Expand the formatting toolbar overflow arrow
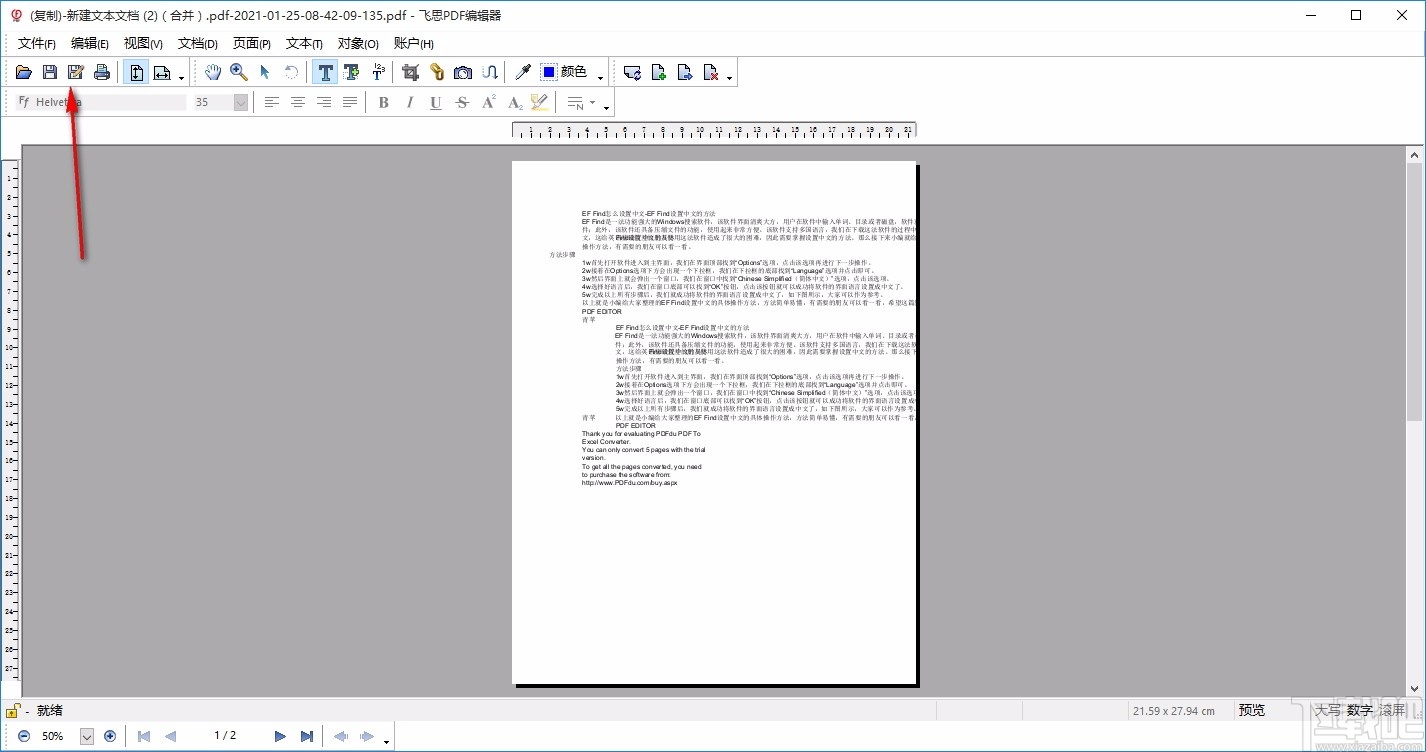Screen dimensions: 1426x752 (606, 107)
